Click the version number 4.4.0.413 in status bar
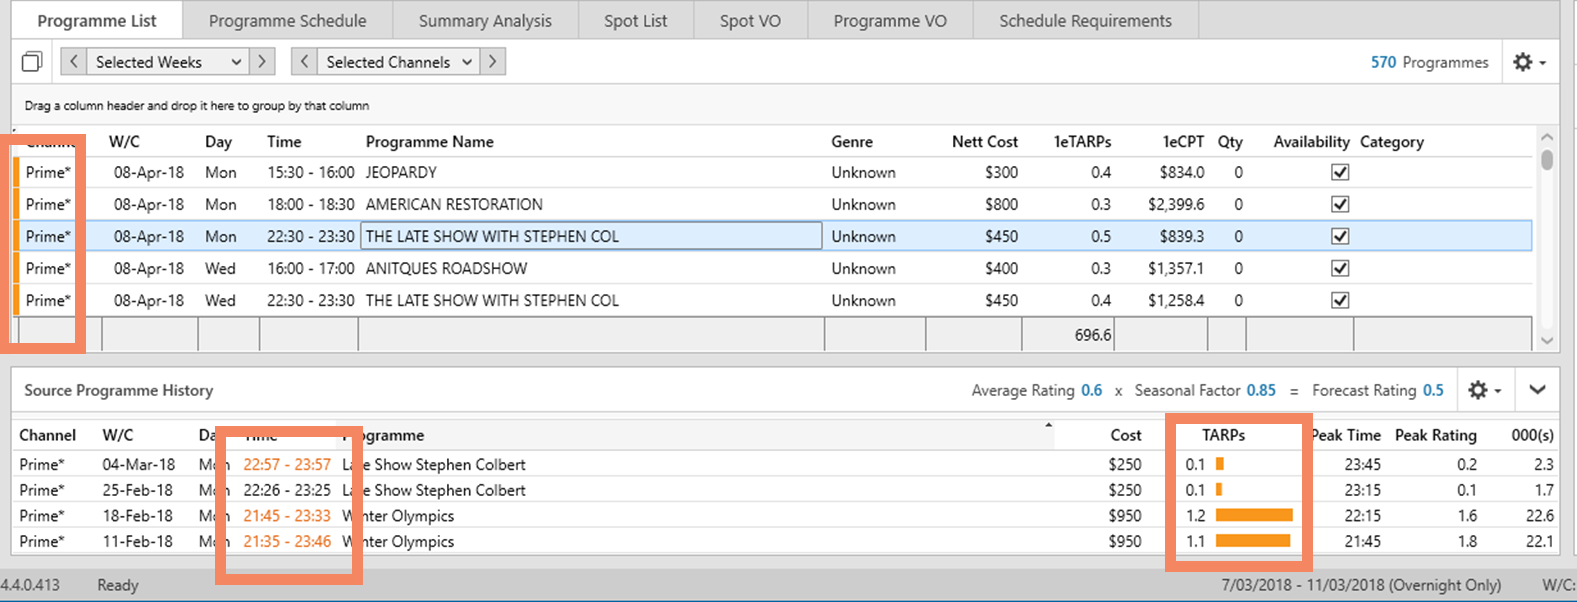This screenshot has height=602, width=1577. (x=30, y=585)
